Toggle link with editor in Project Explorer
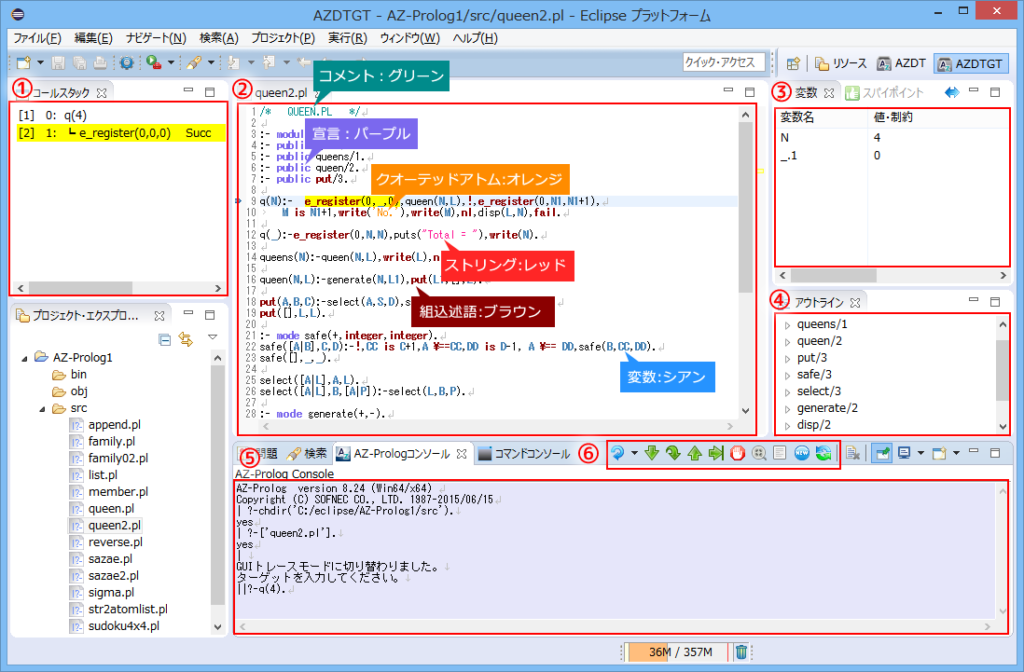The height and width of the screenshot is (672, 1024). pos(185,339)
